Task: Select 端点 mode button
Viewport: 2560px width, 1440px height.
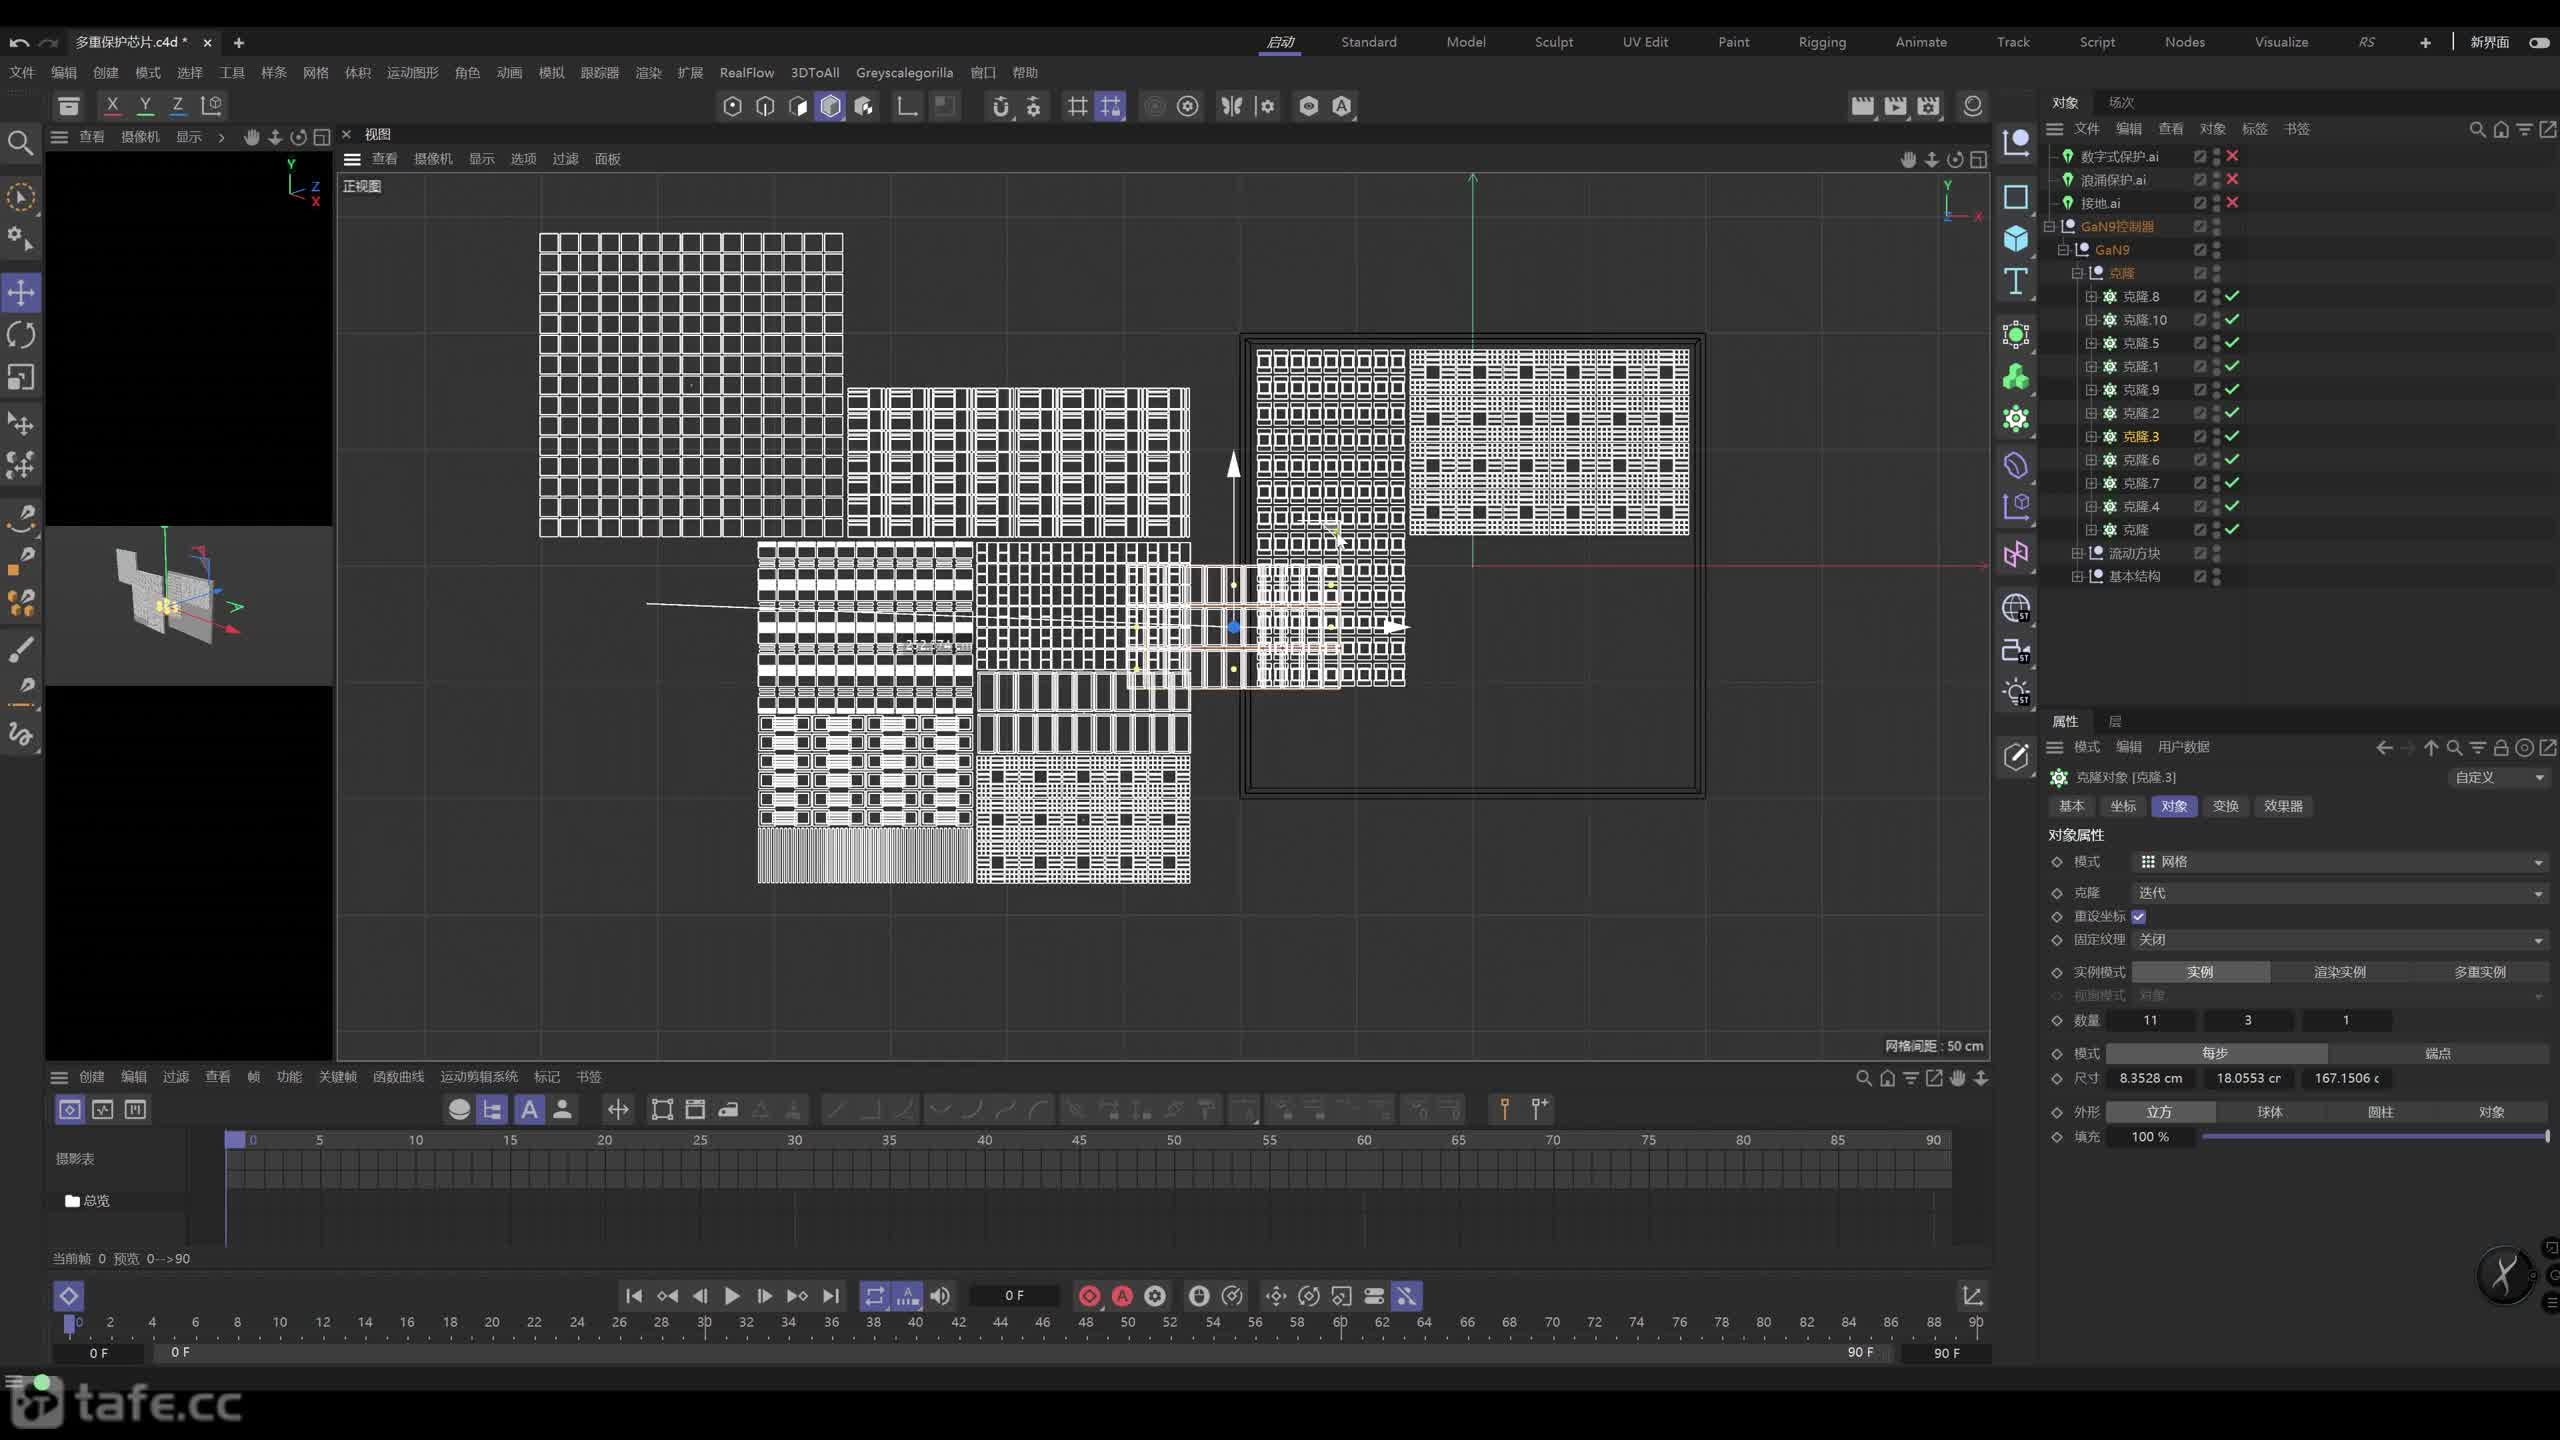Action: click(2437, 1053)
